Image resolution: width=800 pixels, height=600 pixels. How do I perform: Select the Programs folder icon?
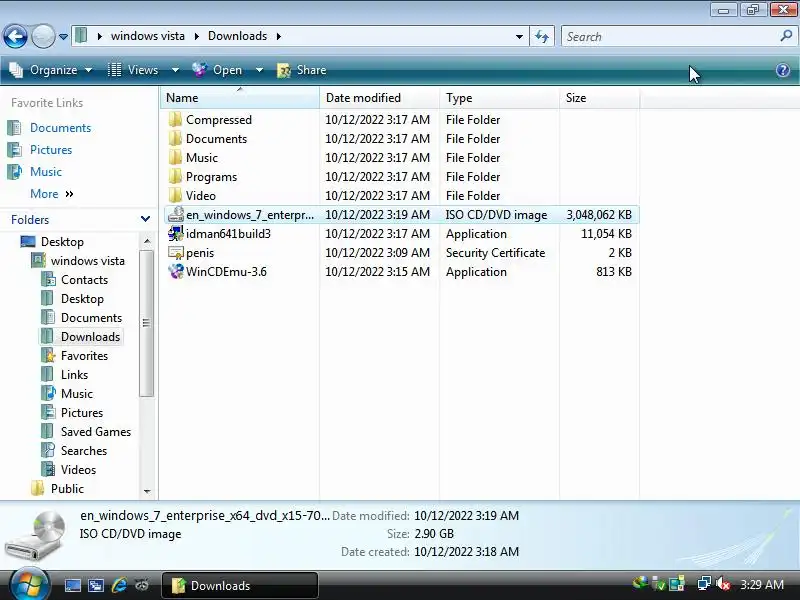click(175, 177)
